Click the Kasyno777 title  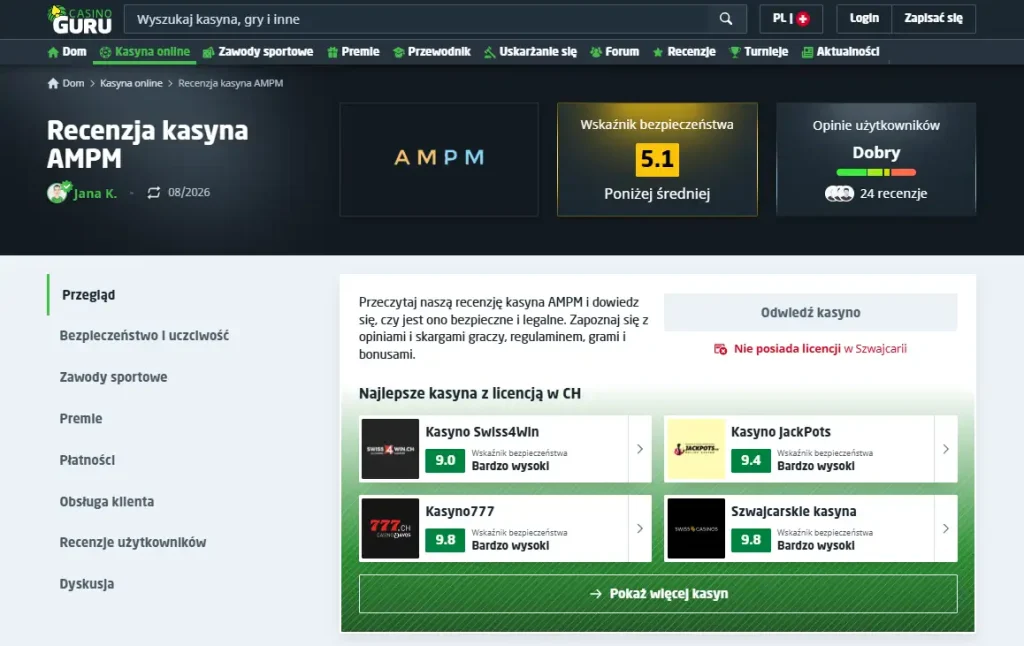click(x=460, y=511)
